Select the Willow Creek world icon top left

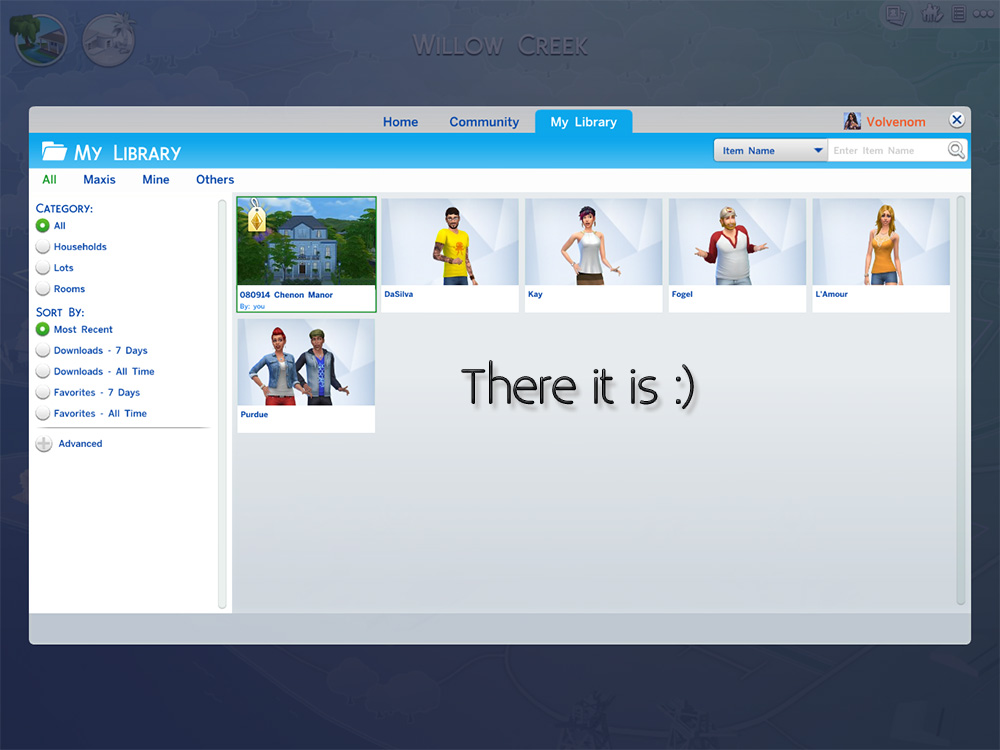click(39, 39)
